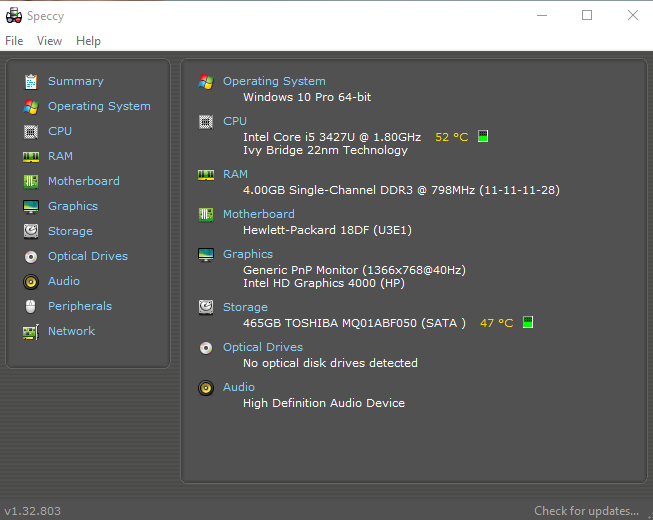
Task: Click the Network card icon in sidebar
Action: point(31,332)
